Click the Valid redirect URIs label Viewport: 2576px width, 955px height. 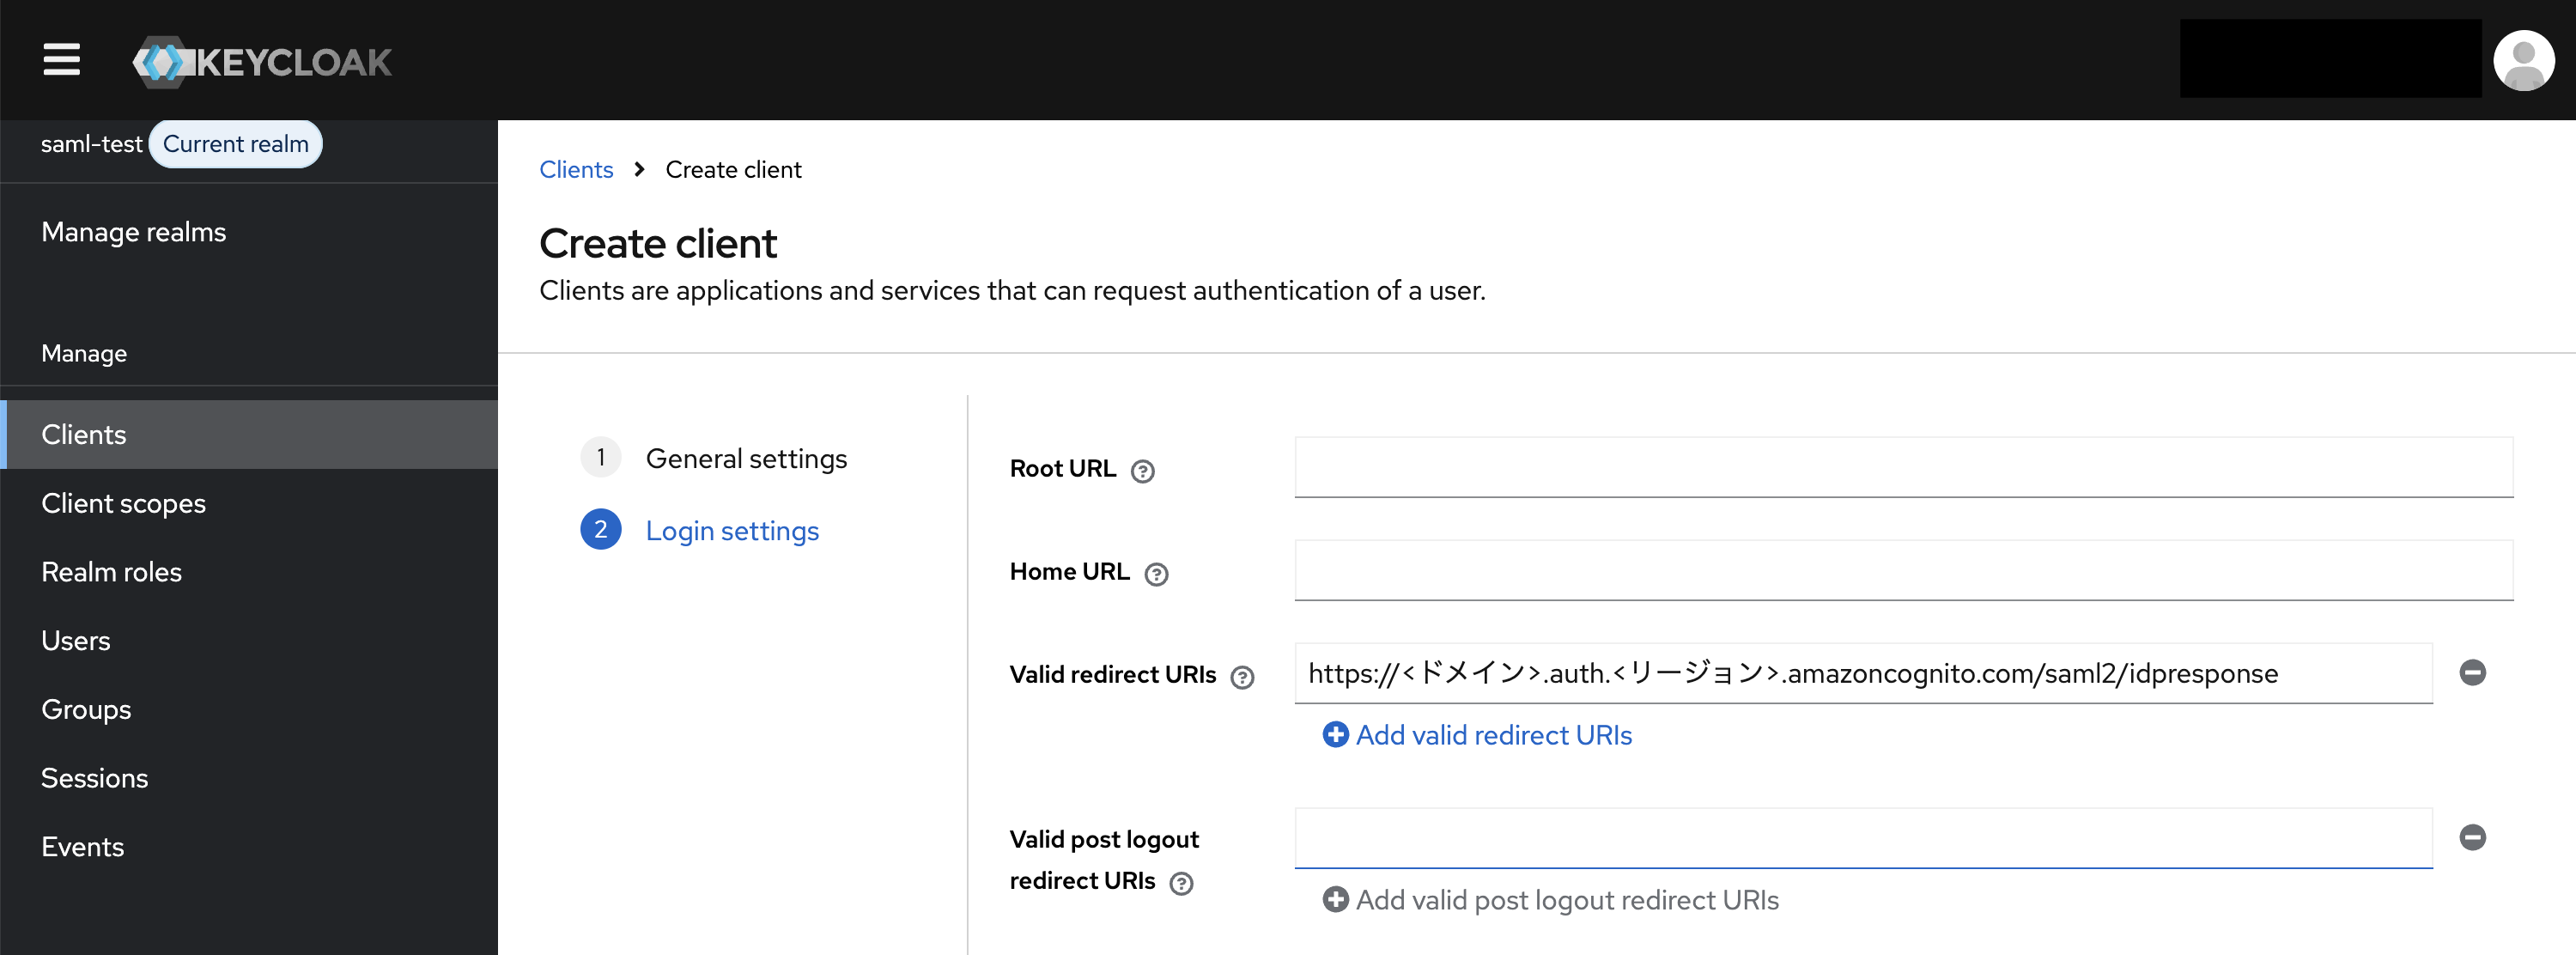pyautogui.click(x=1112, y=675)
